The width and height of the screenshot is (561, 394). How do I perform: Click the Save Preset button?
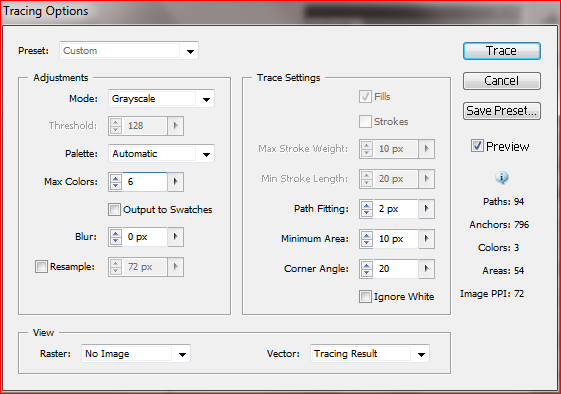click(502, 111)
